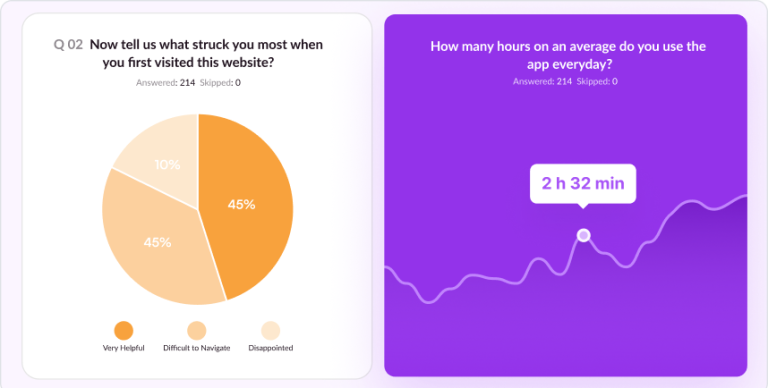The height and width of the screenshot is (388, 768).
Task: Click the white data point on line chart
Action: click(583, 235)
